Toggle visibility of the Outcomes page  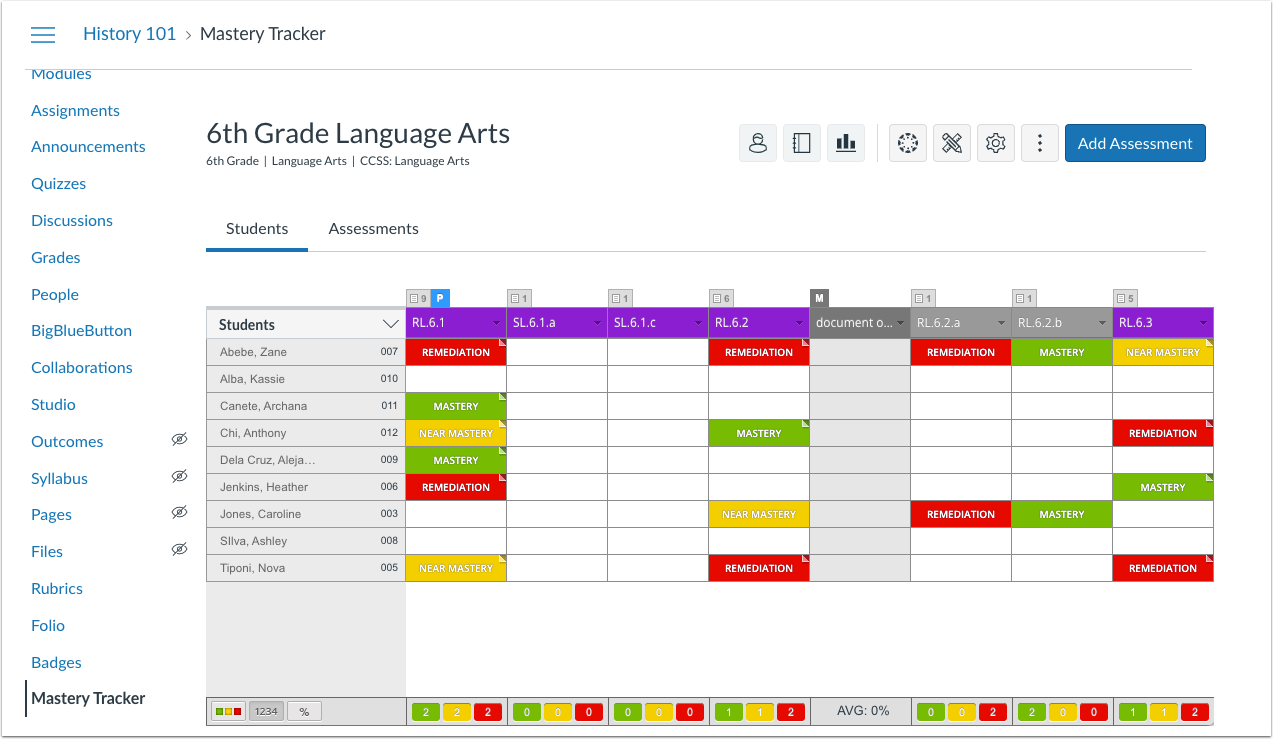179,439
